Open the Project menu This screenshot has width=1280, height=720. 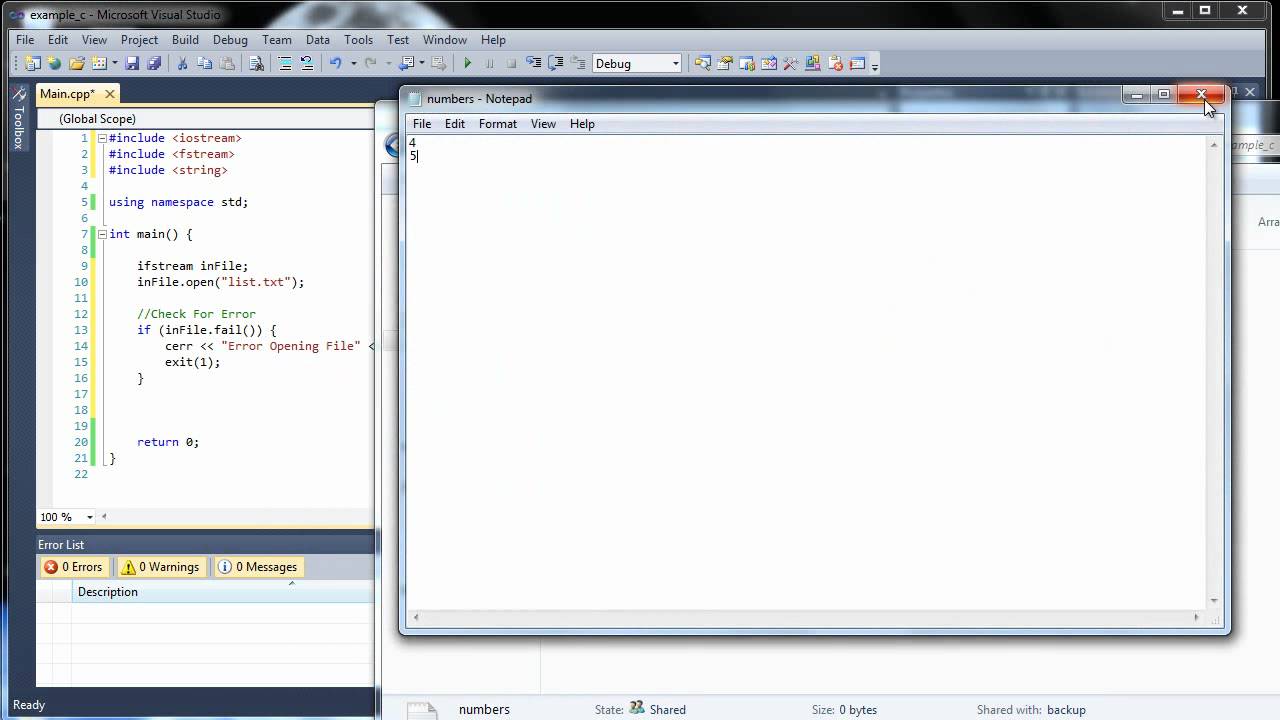(139, 40)
